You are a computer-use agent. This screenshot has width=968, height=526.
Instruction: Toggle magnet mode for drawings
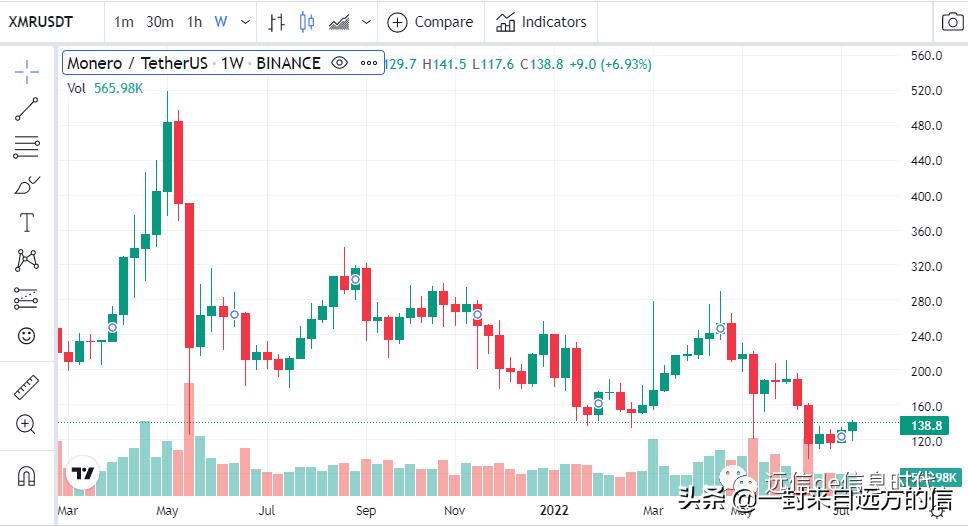(x=27, y=476)
